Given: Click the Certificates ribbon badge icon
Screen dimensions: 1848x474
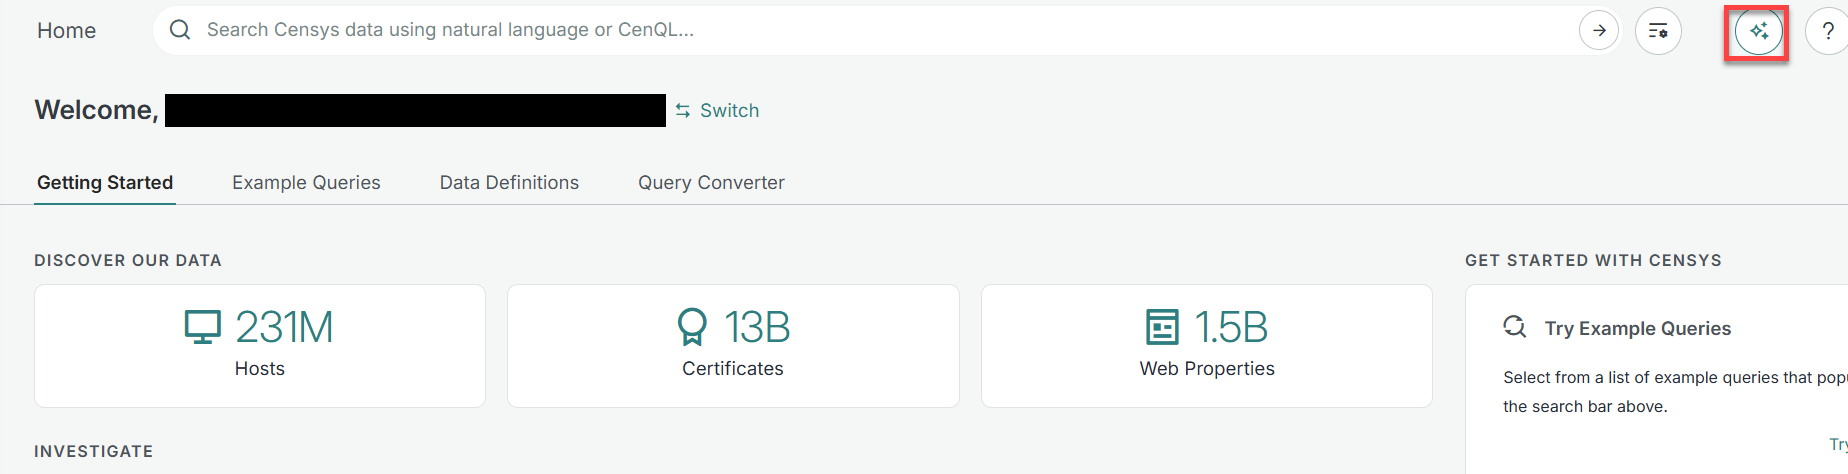Looking at the screenshot, I should tap(692, 327).
